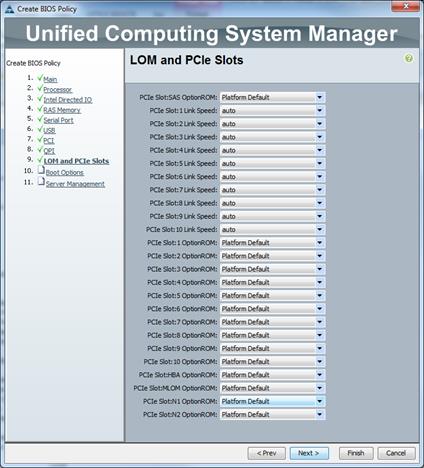Screen dimensions: 424x468
Task: Click the green checkmark next to Main
Action: tap(40, 78)
